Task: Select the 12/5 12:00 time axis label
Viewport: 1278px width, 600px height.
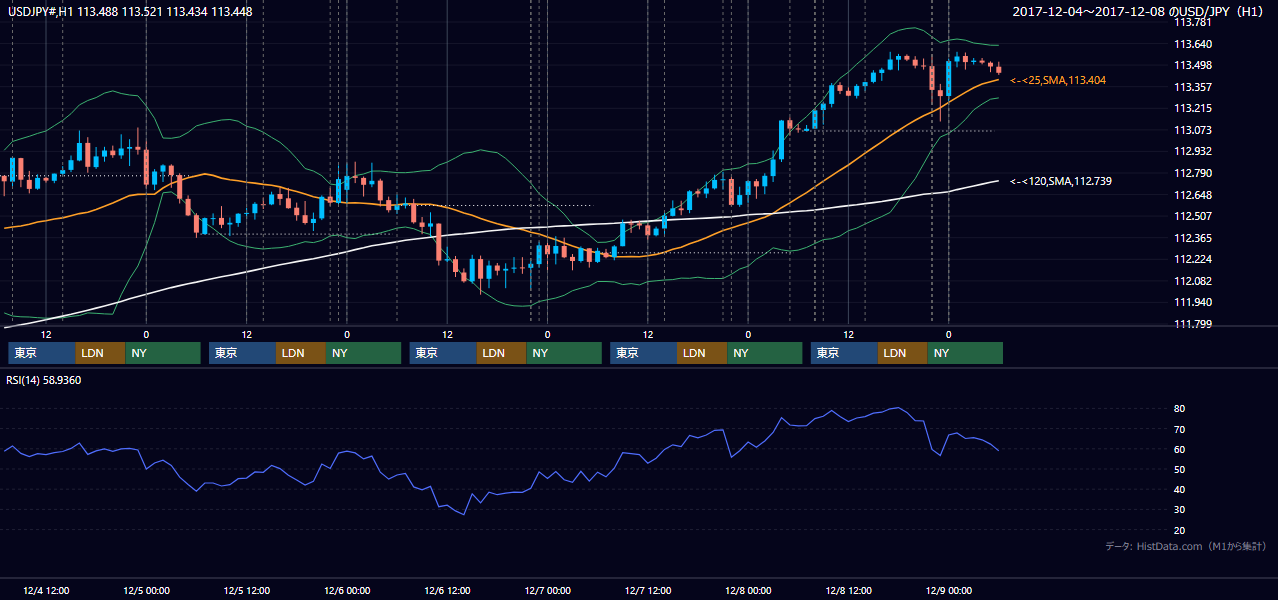Action: [x=247, y=590]
